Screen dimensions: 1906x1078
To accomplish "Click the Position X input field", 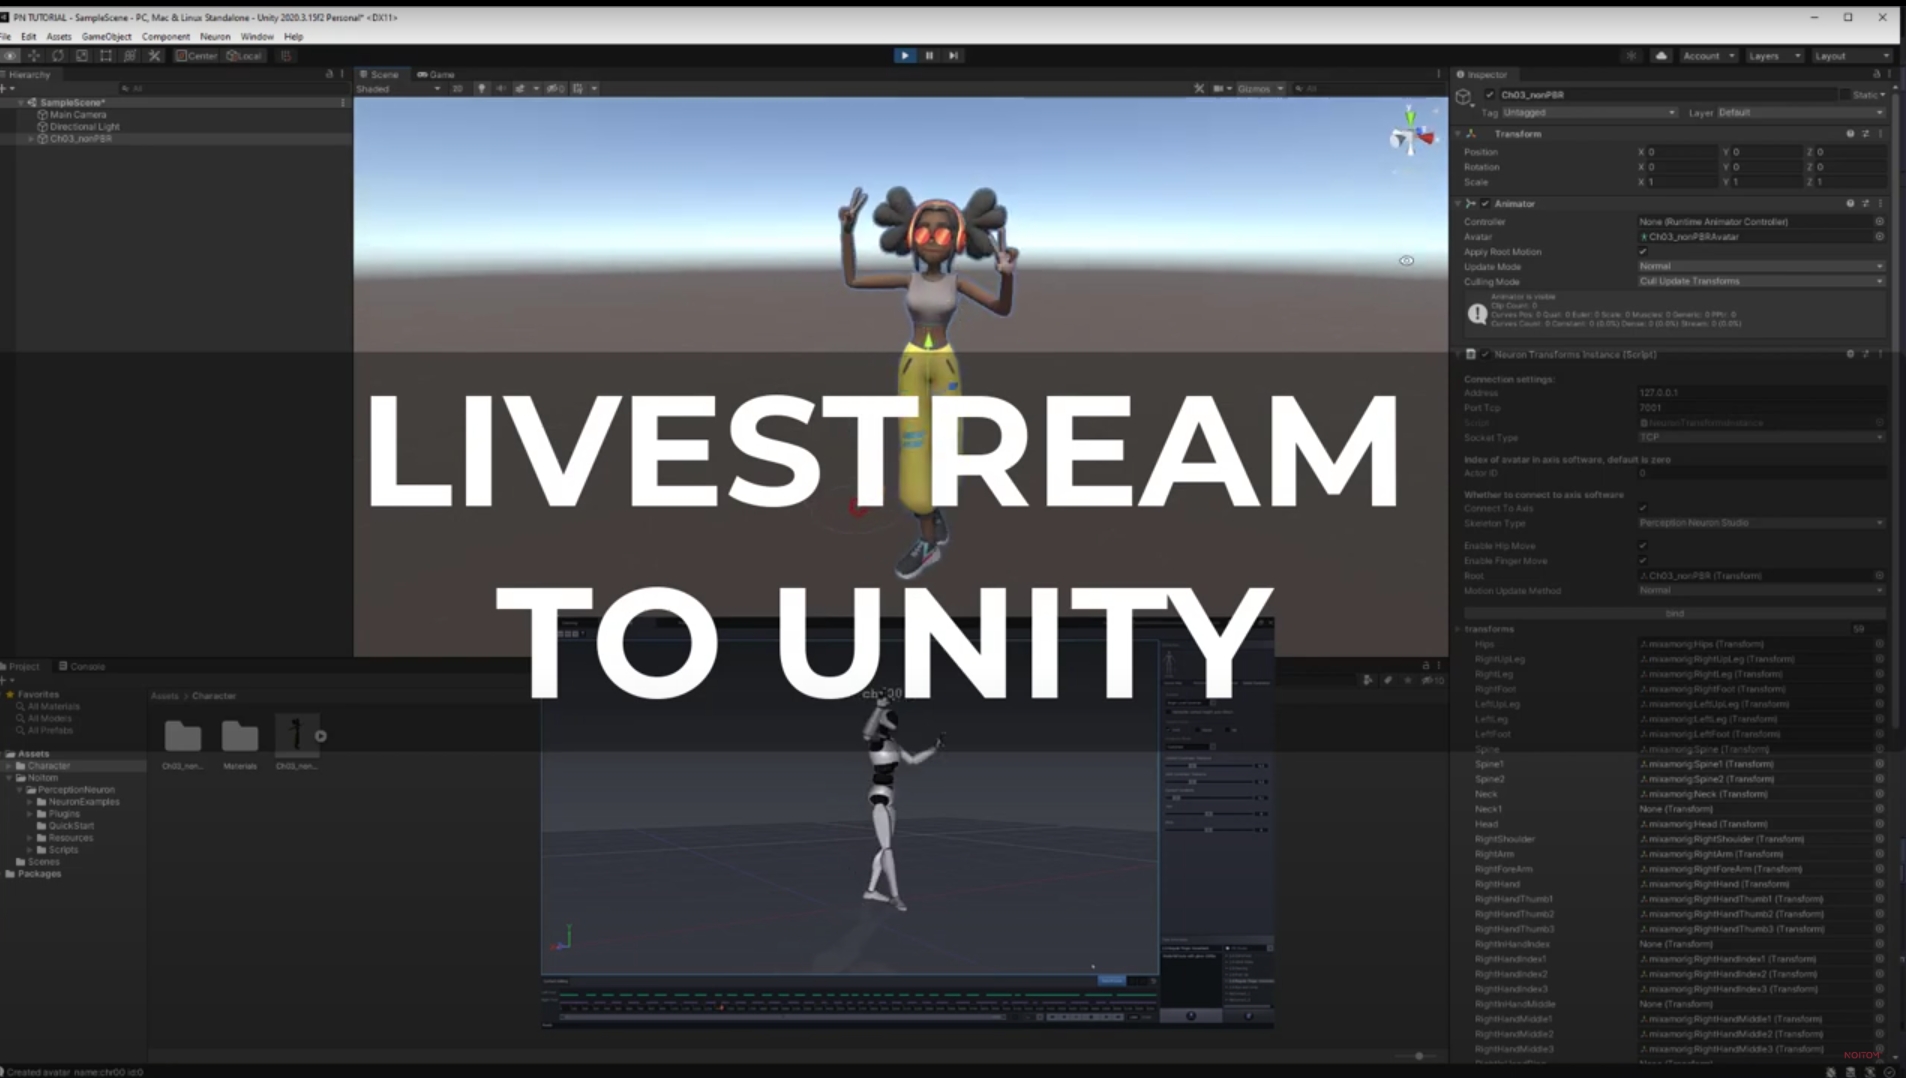I will click(1680, 152).
